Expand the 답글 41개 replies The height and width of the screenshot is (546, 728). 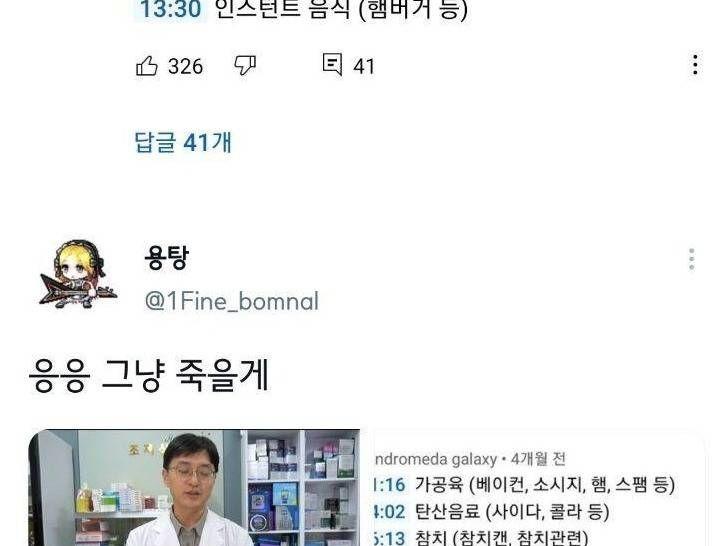(183, 142)
